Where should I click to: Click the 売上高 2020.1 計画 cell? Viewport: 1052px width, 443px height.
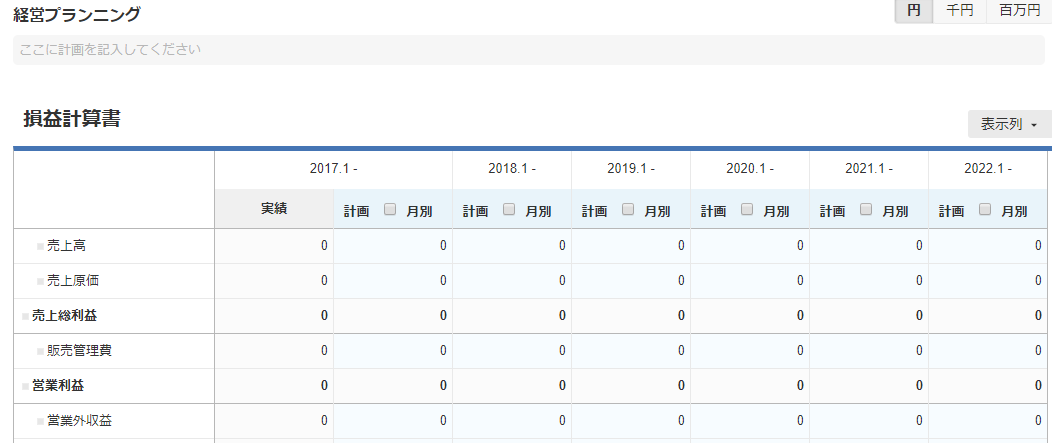(x=750, y=246)
